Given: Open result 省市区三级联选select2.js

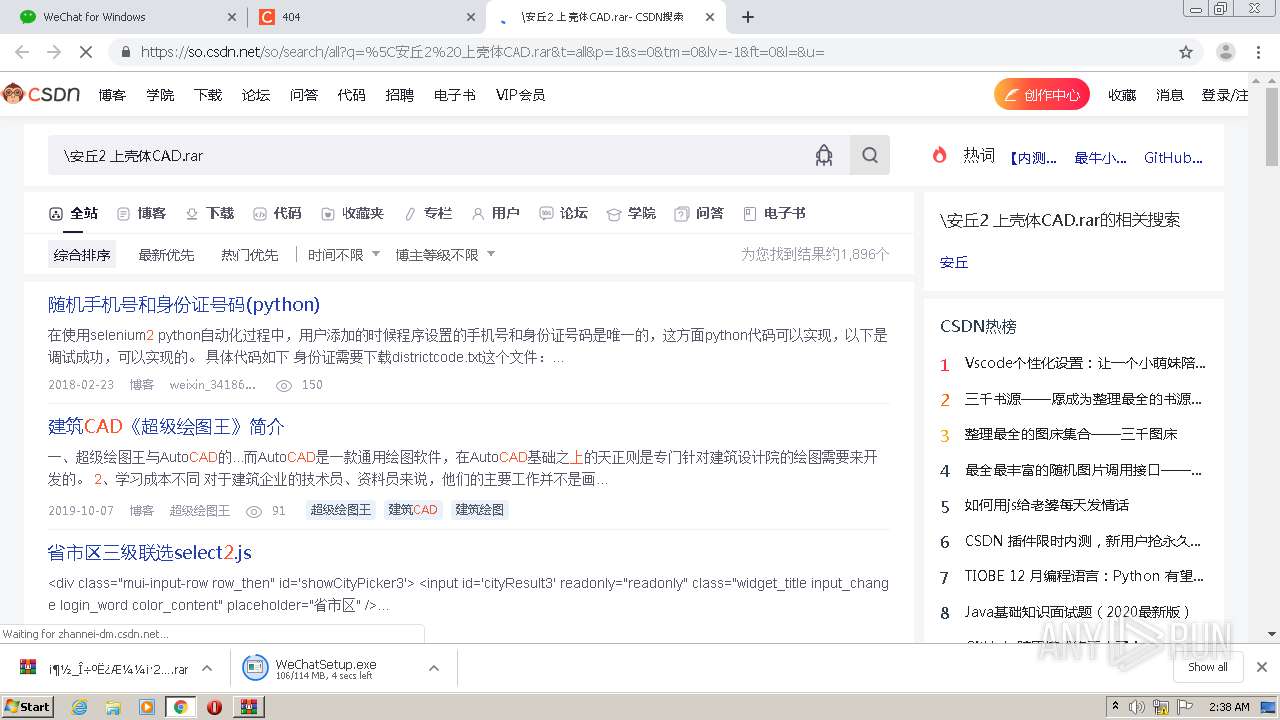Looking at the screenshot, I should (x=150, y=552).
